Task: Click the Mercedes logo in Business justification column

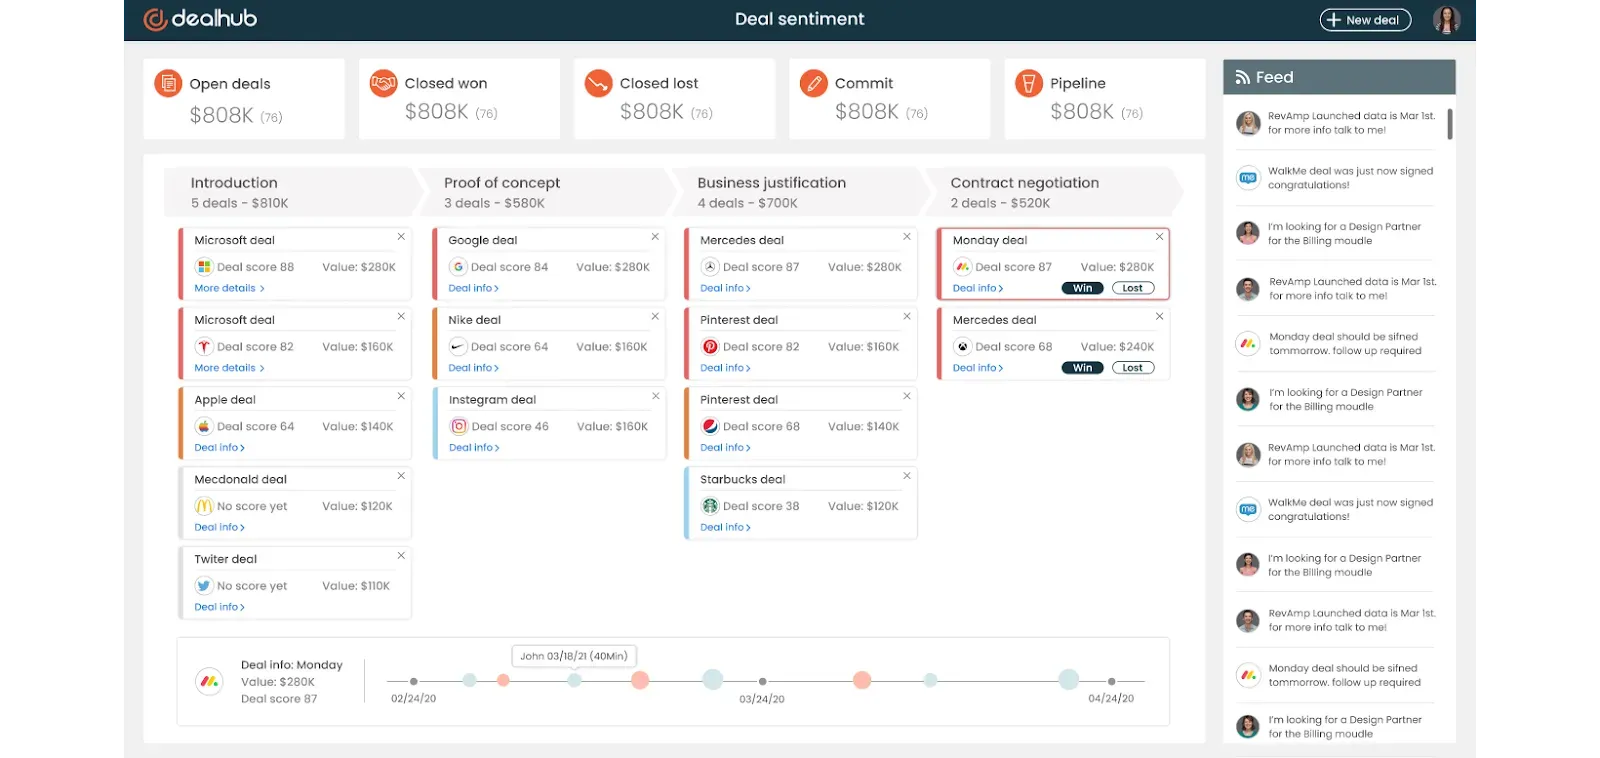Action: (x=710, y=267)
